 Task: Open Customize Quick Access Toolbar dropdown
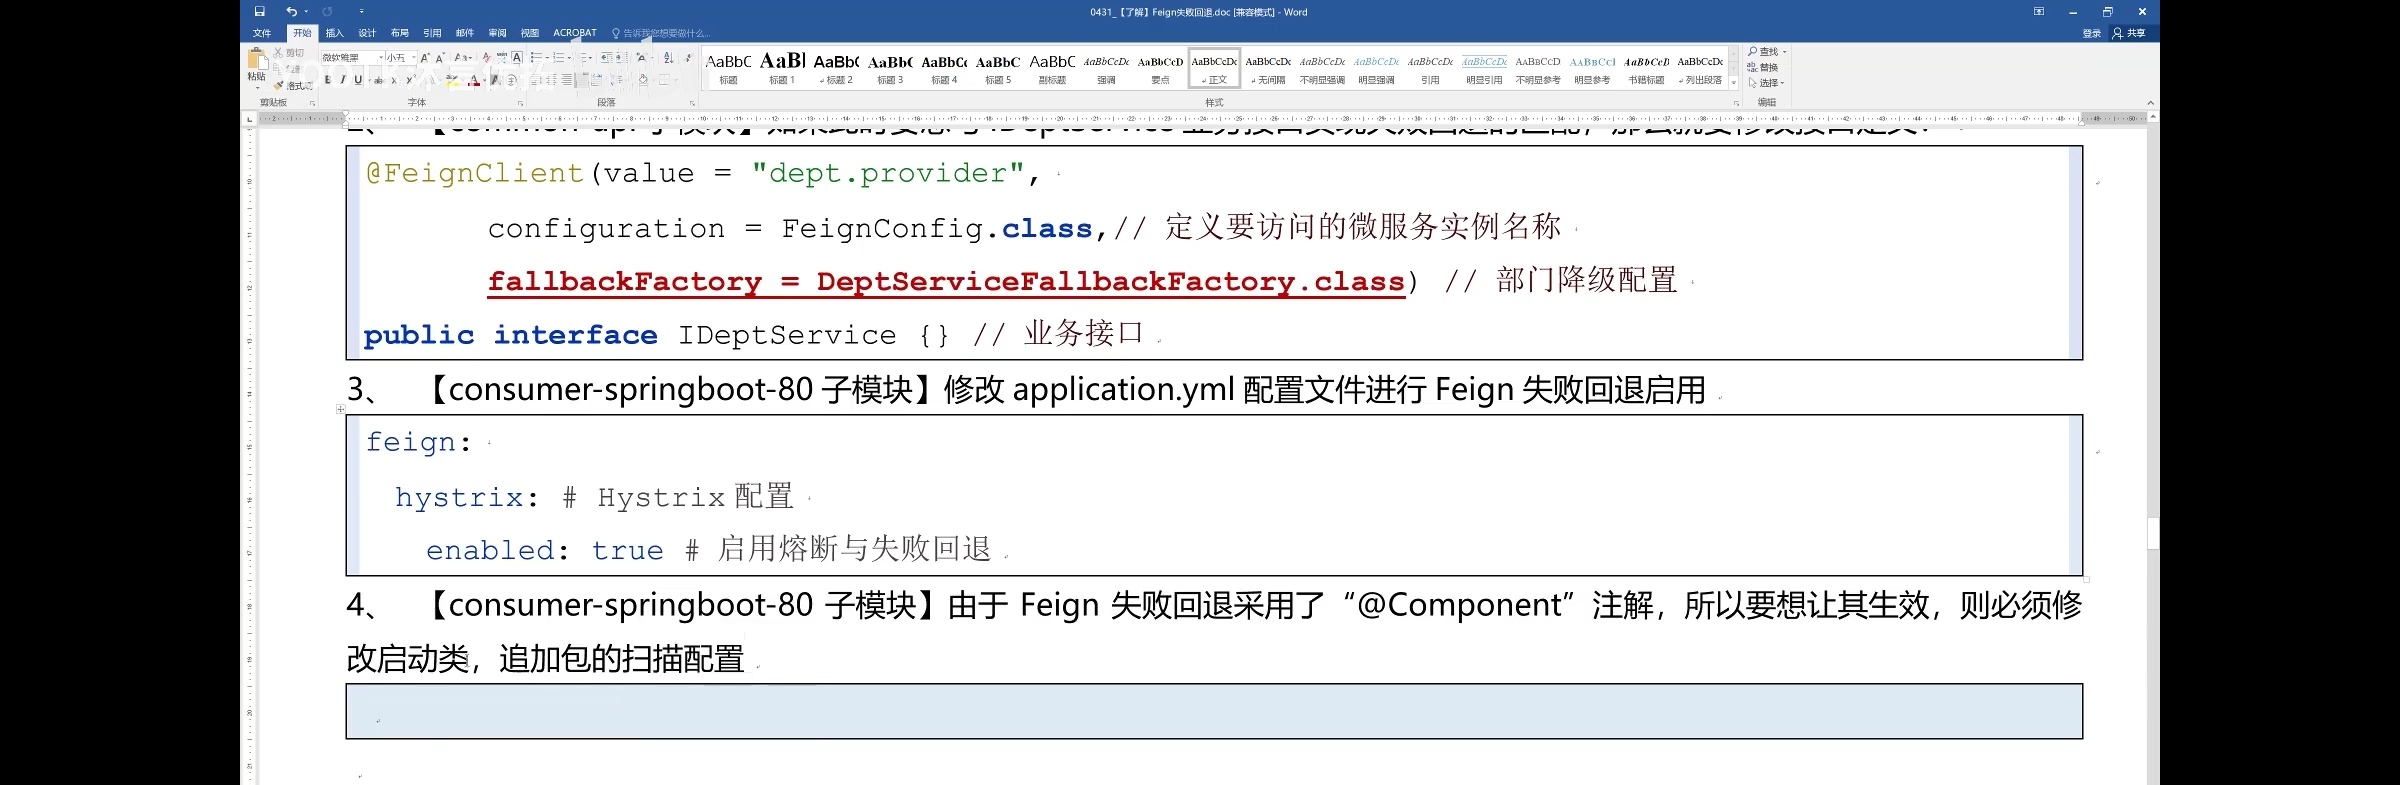point(362,12)
